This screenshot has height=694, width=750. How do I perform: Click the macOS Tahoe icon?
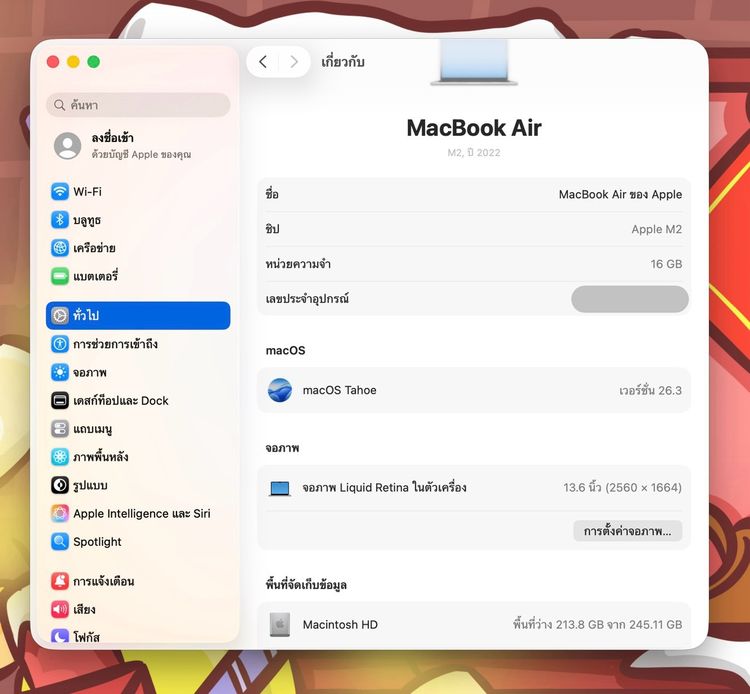[x=280, y=390]
